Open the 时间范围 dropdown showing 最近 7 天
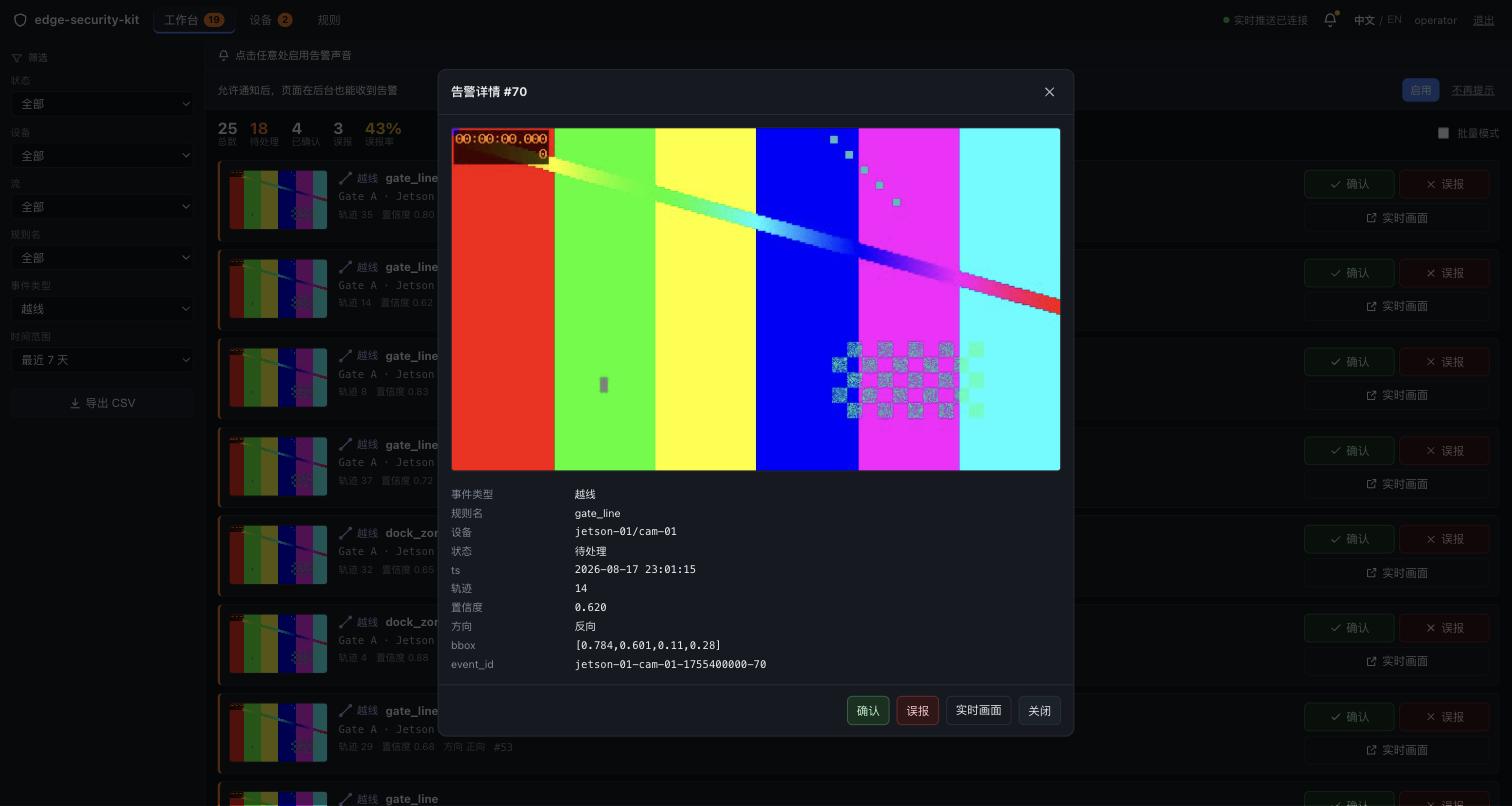1512x806 pixels. pos(102,359)
